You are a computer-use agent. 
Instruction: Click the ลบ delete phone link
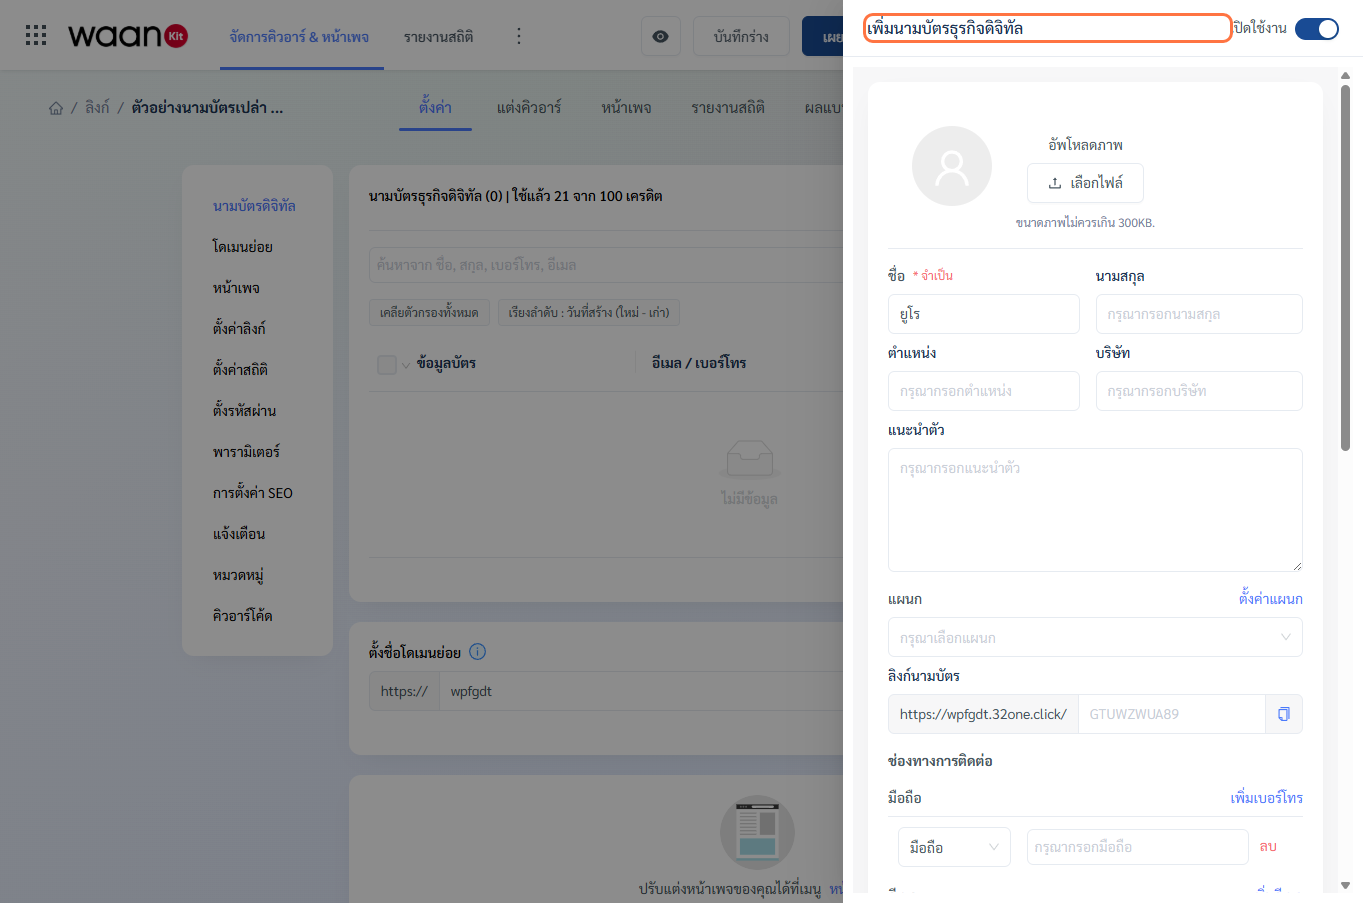[1268, 847]
